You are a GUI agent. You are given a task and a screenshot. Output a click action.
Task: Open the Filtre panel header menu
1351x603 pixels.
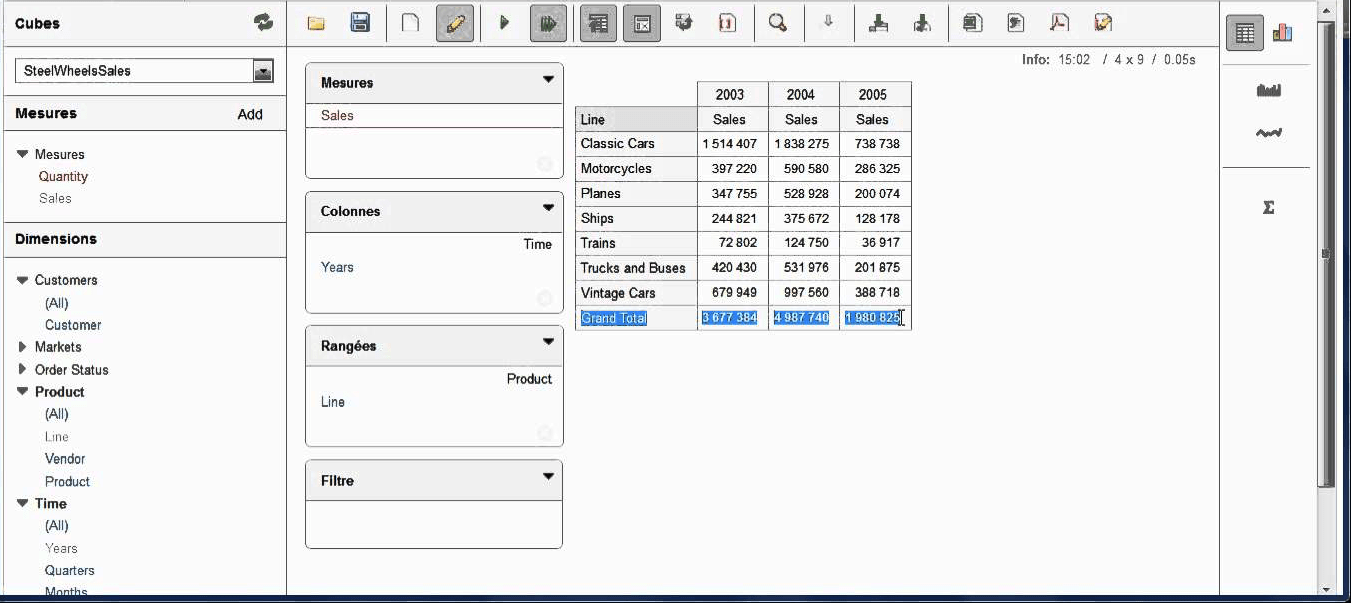click(x=546, y=478)
